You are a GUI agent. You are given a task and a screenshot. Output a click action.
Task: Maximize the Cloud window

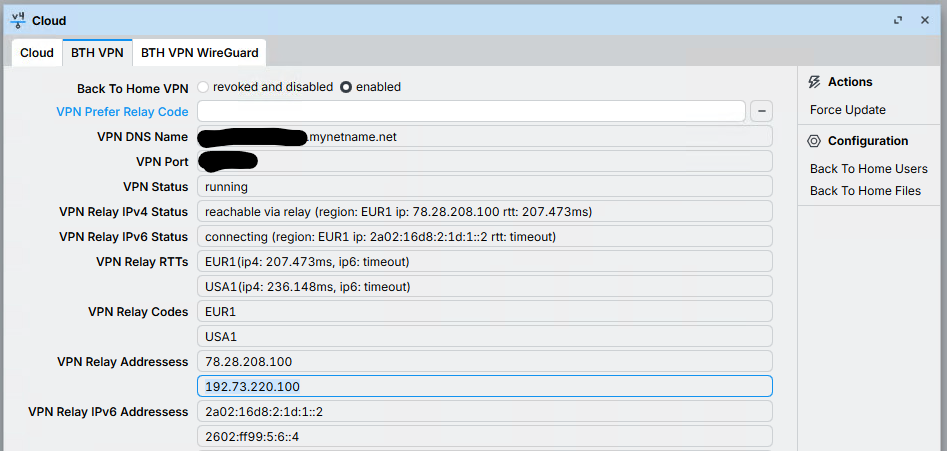coord(898,20)
